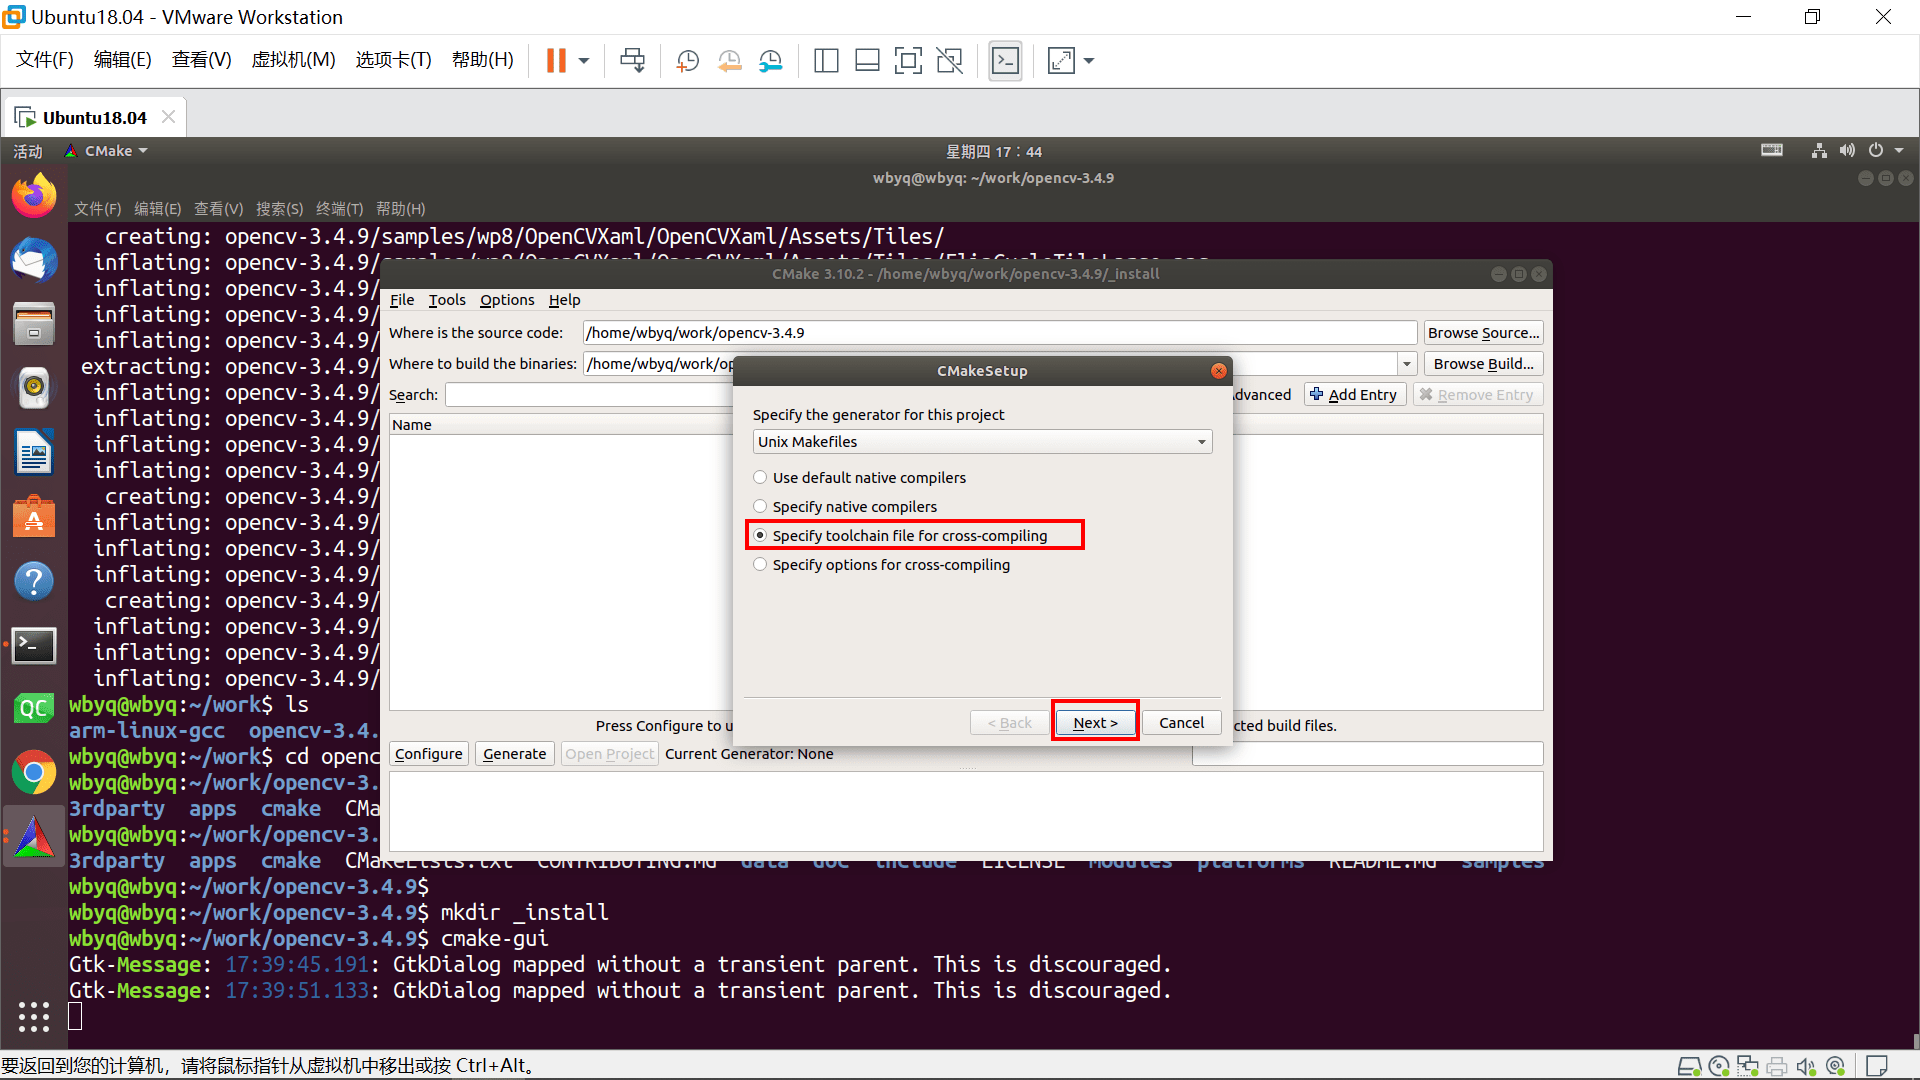Click the Browse Build... button
1920x1080 pixels.
[1483, 364]
